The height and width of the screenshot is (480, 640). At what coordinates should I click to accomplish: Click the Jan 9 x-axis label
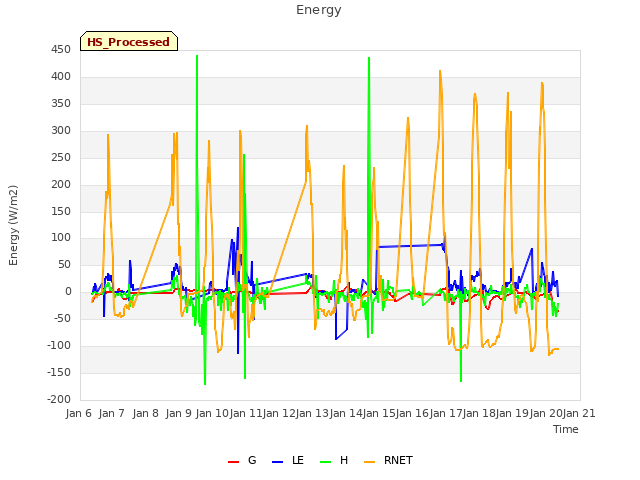[x=179, y=413]
